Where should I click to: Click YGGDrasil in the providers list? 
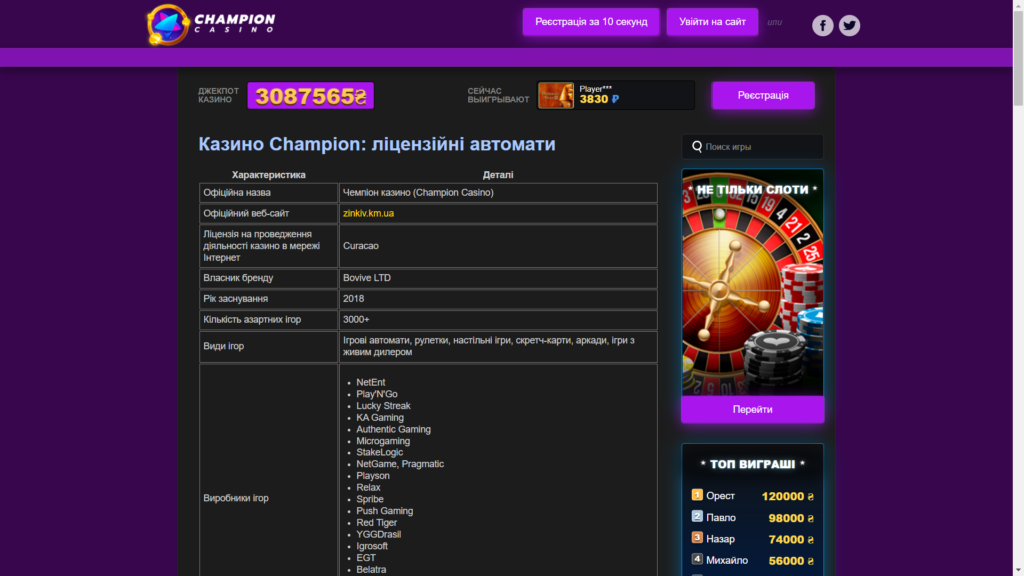point(379,535)
